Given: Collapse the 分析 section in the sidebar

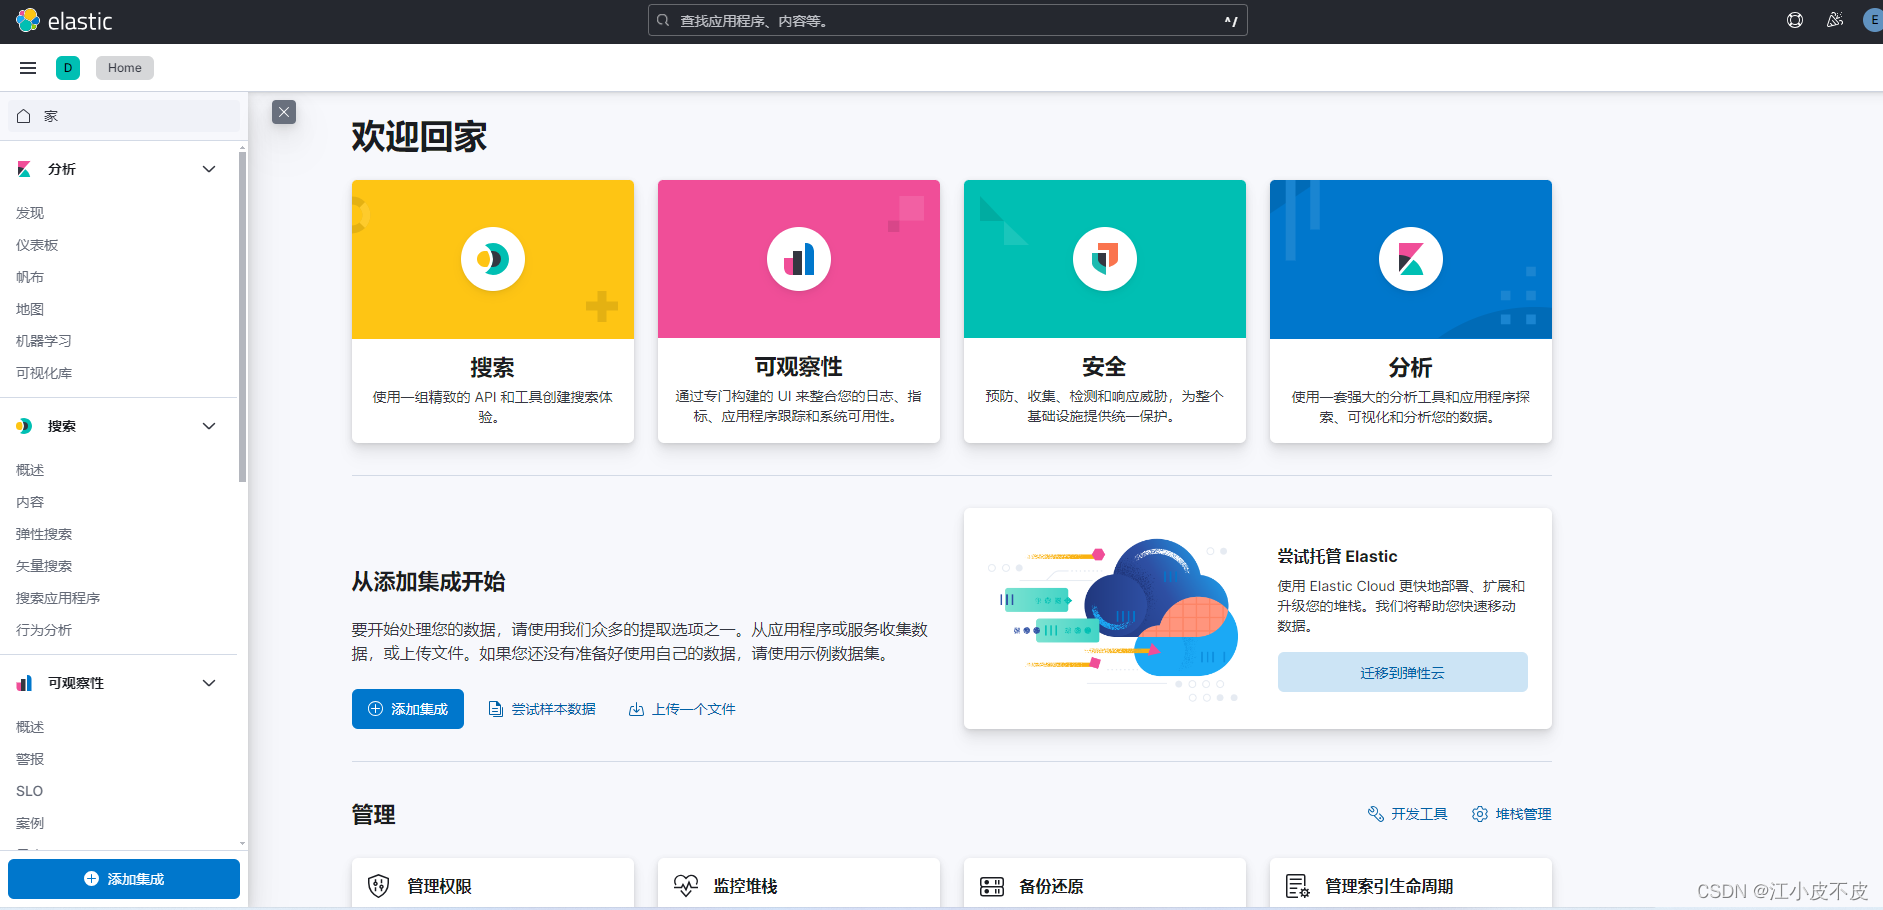Looking at the screenshot, I should point(209,169).
